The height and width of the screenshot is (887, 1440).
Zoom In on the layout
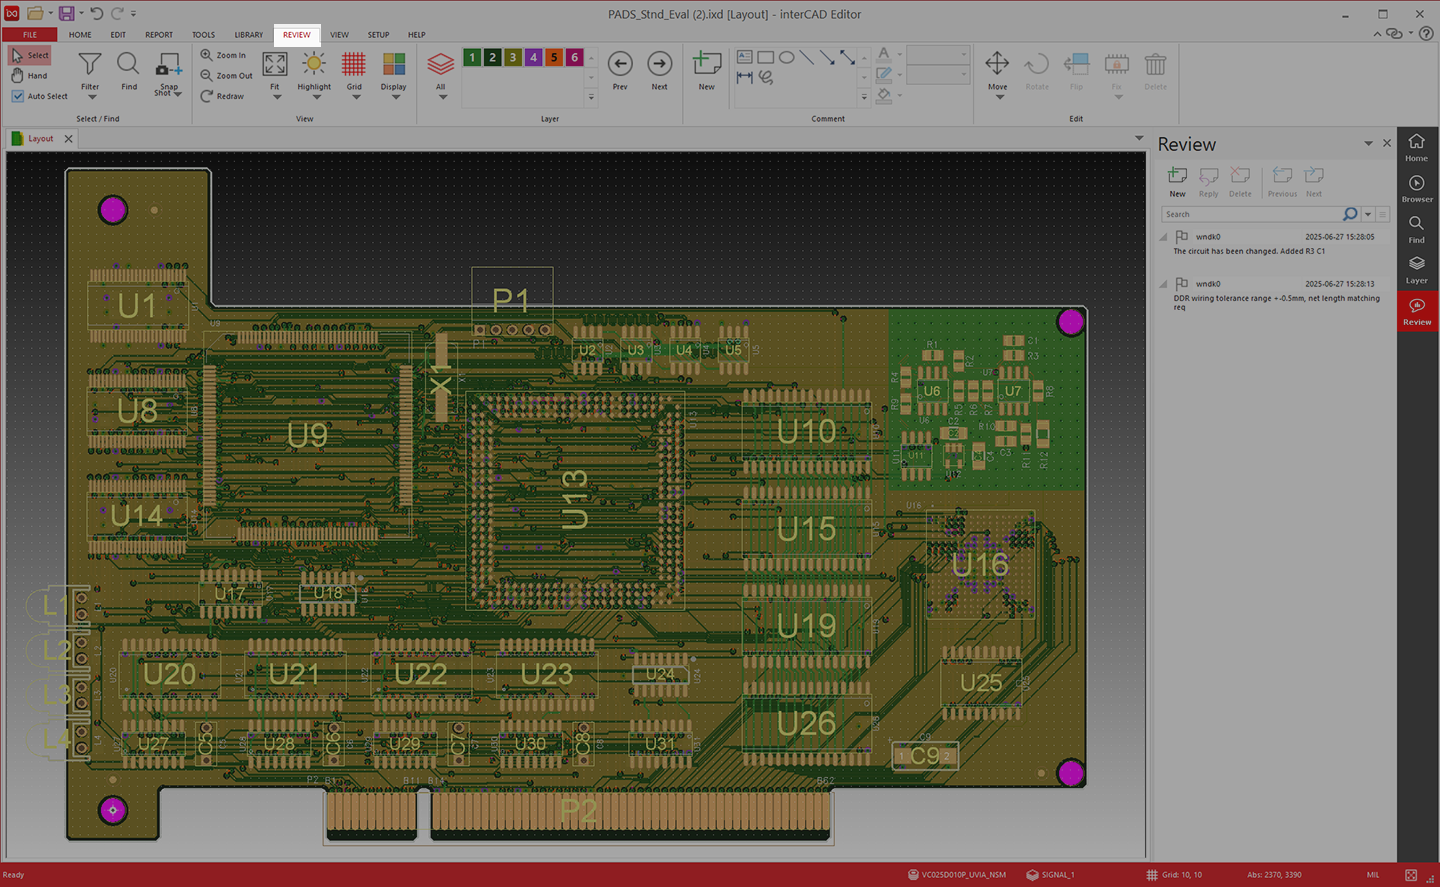(x=223, y=55)
